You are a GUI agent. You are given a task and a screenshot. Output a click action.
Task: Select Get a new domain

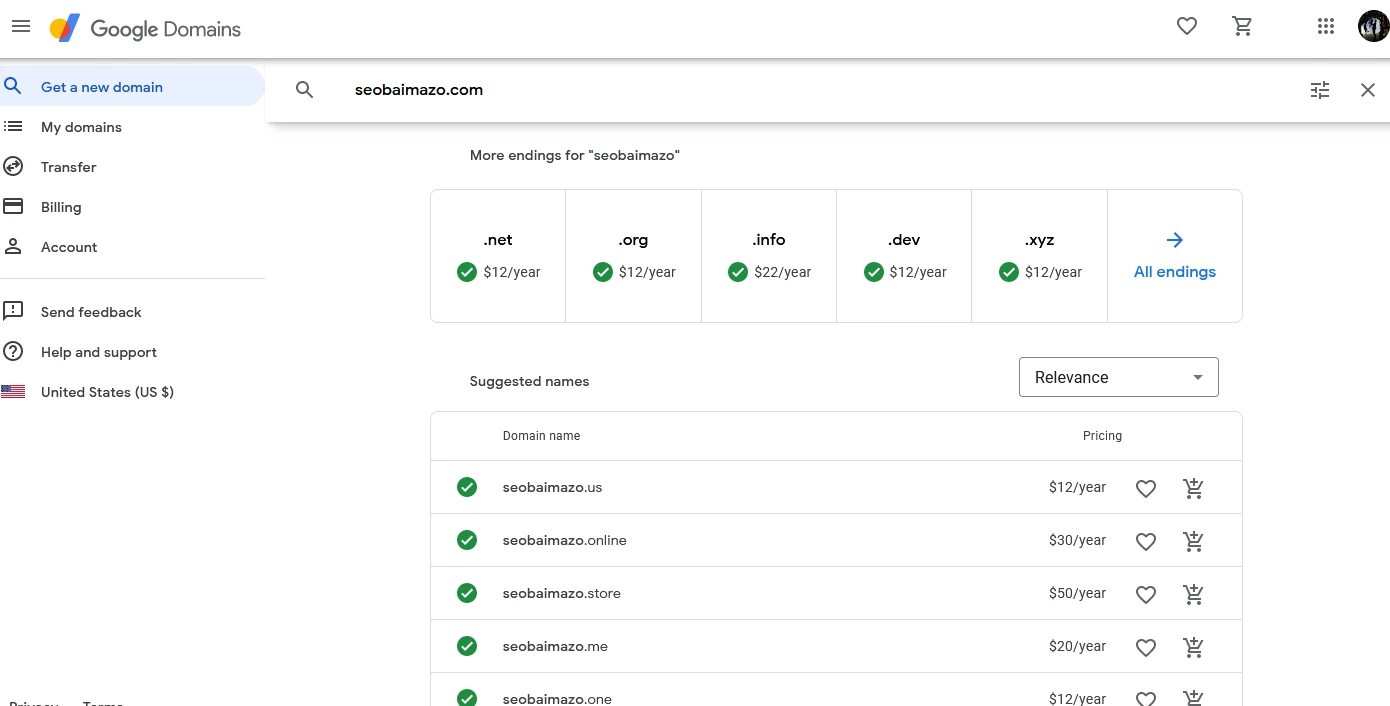[132, 87]
